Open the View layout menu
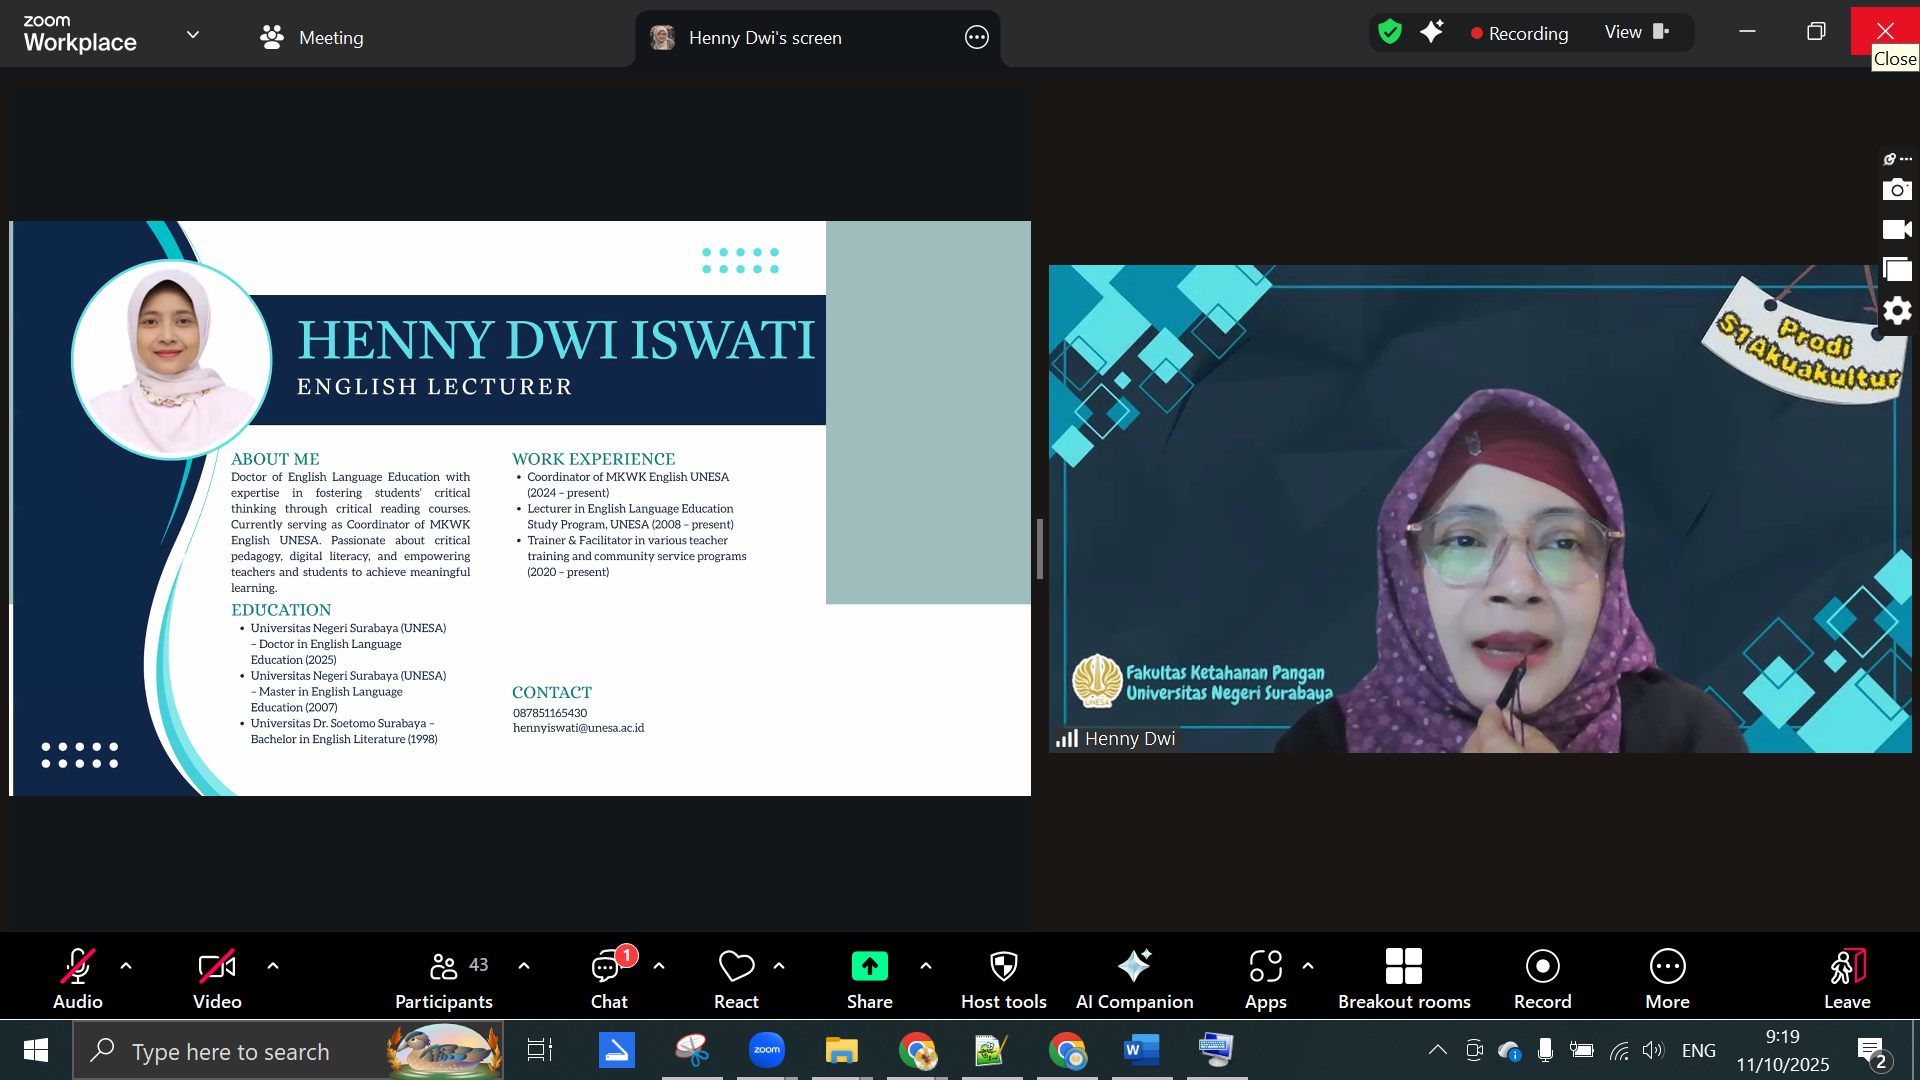 click(1636, 32)
